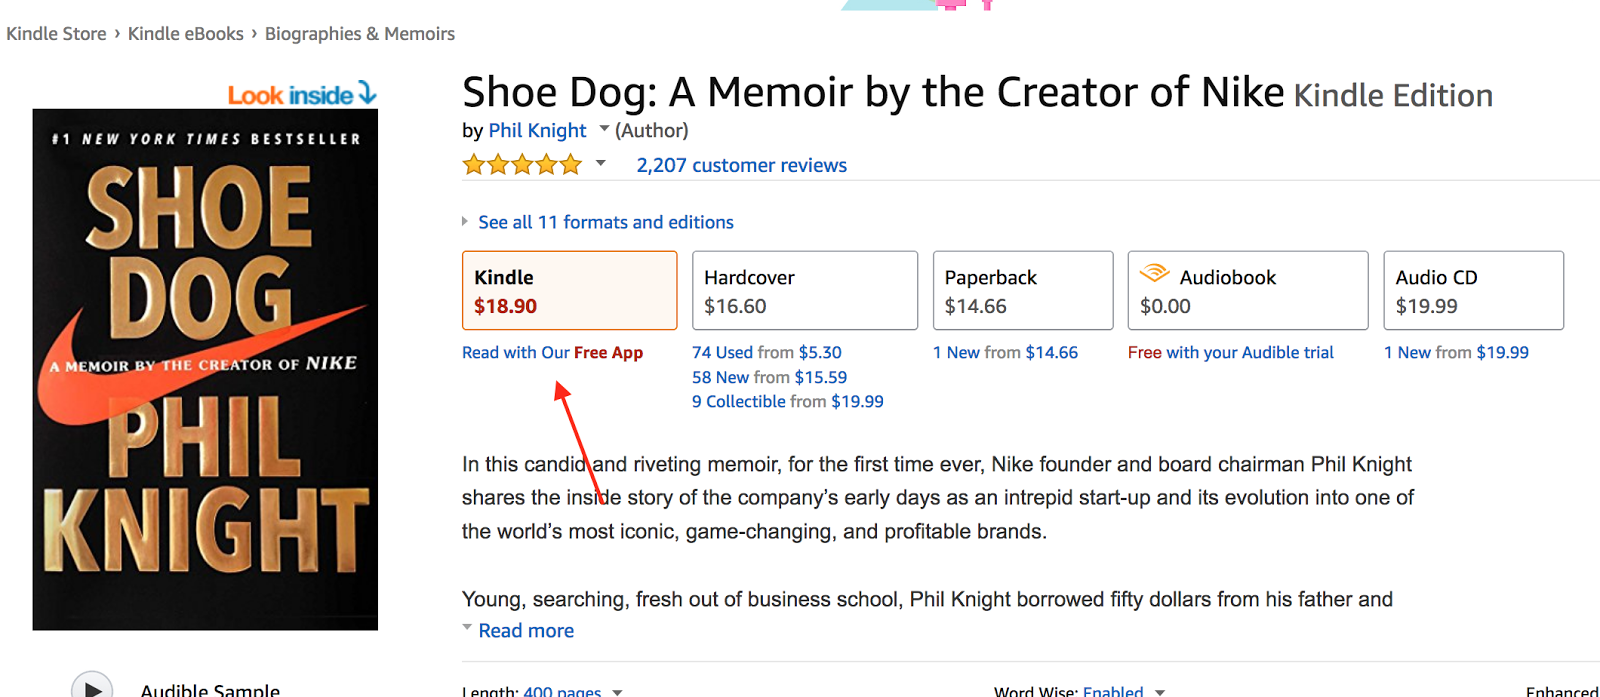Expand See all 11 formats and editions
This screenshot has height=697, width=1600.
605,222
